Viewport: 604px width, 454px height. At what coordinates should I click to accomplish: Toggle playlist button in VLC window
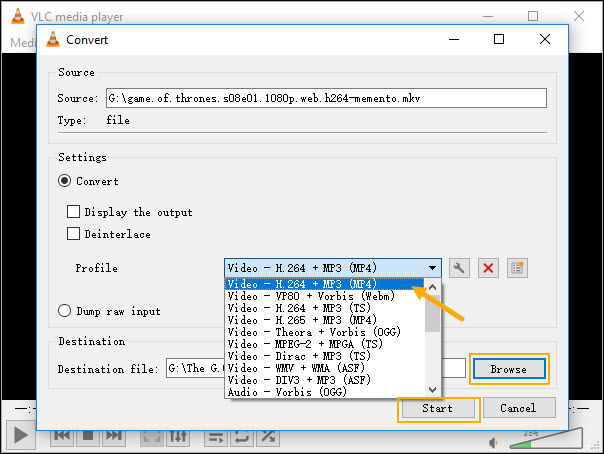pos(216,437)
